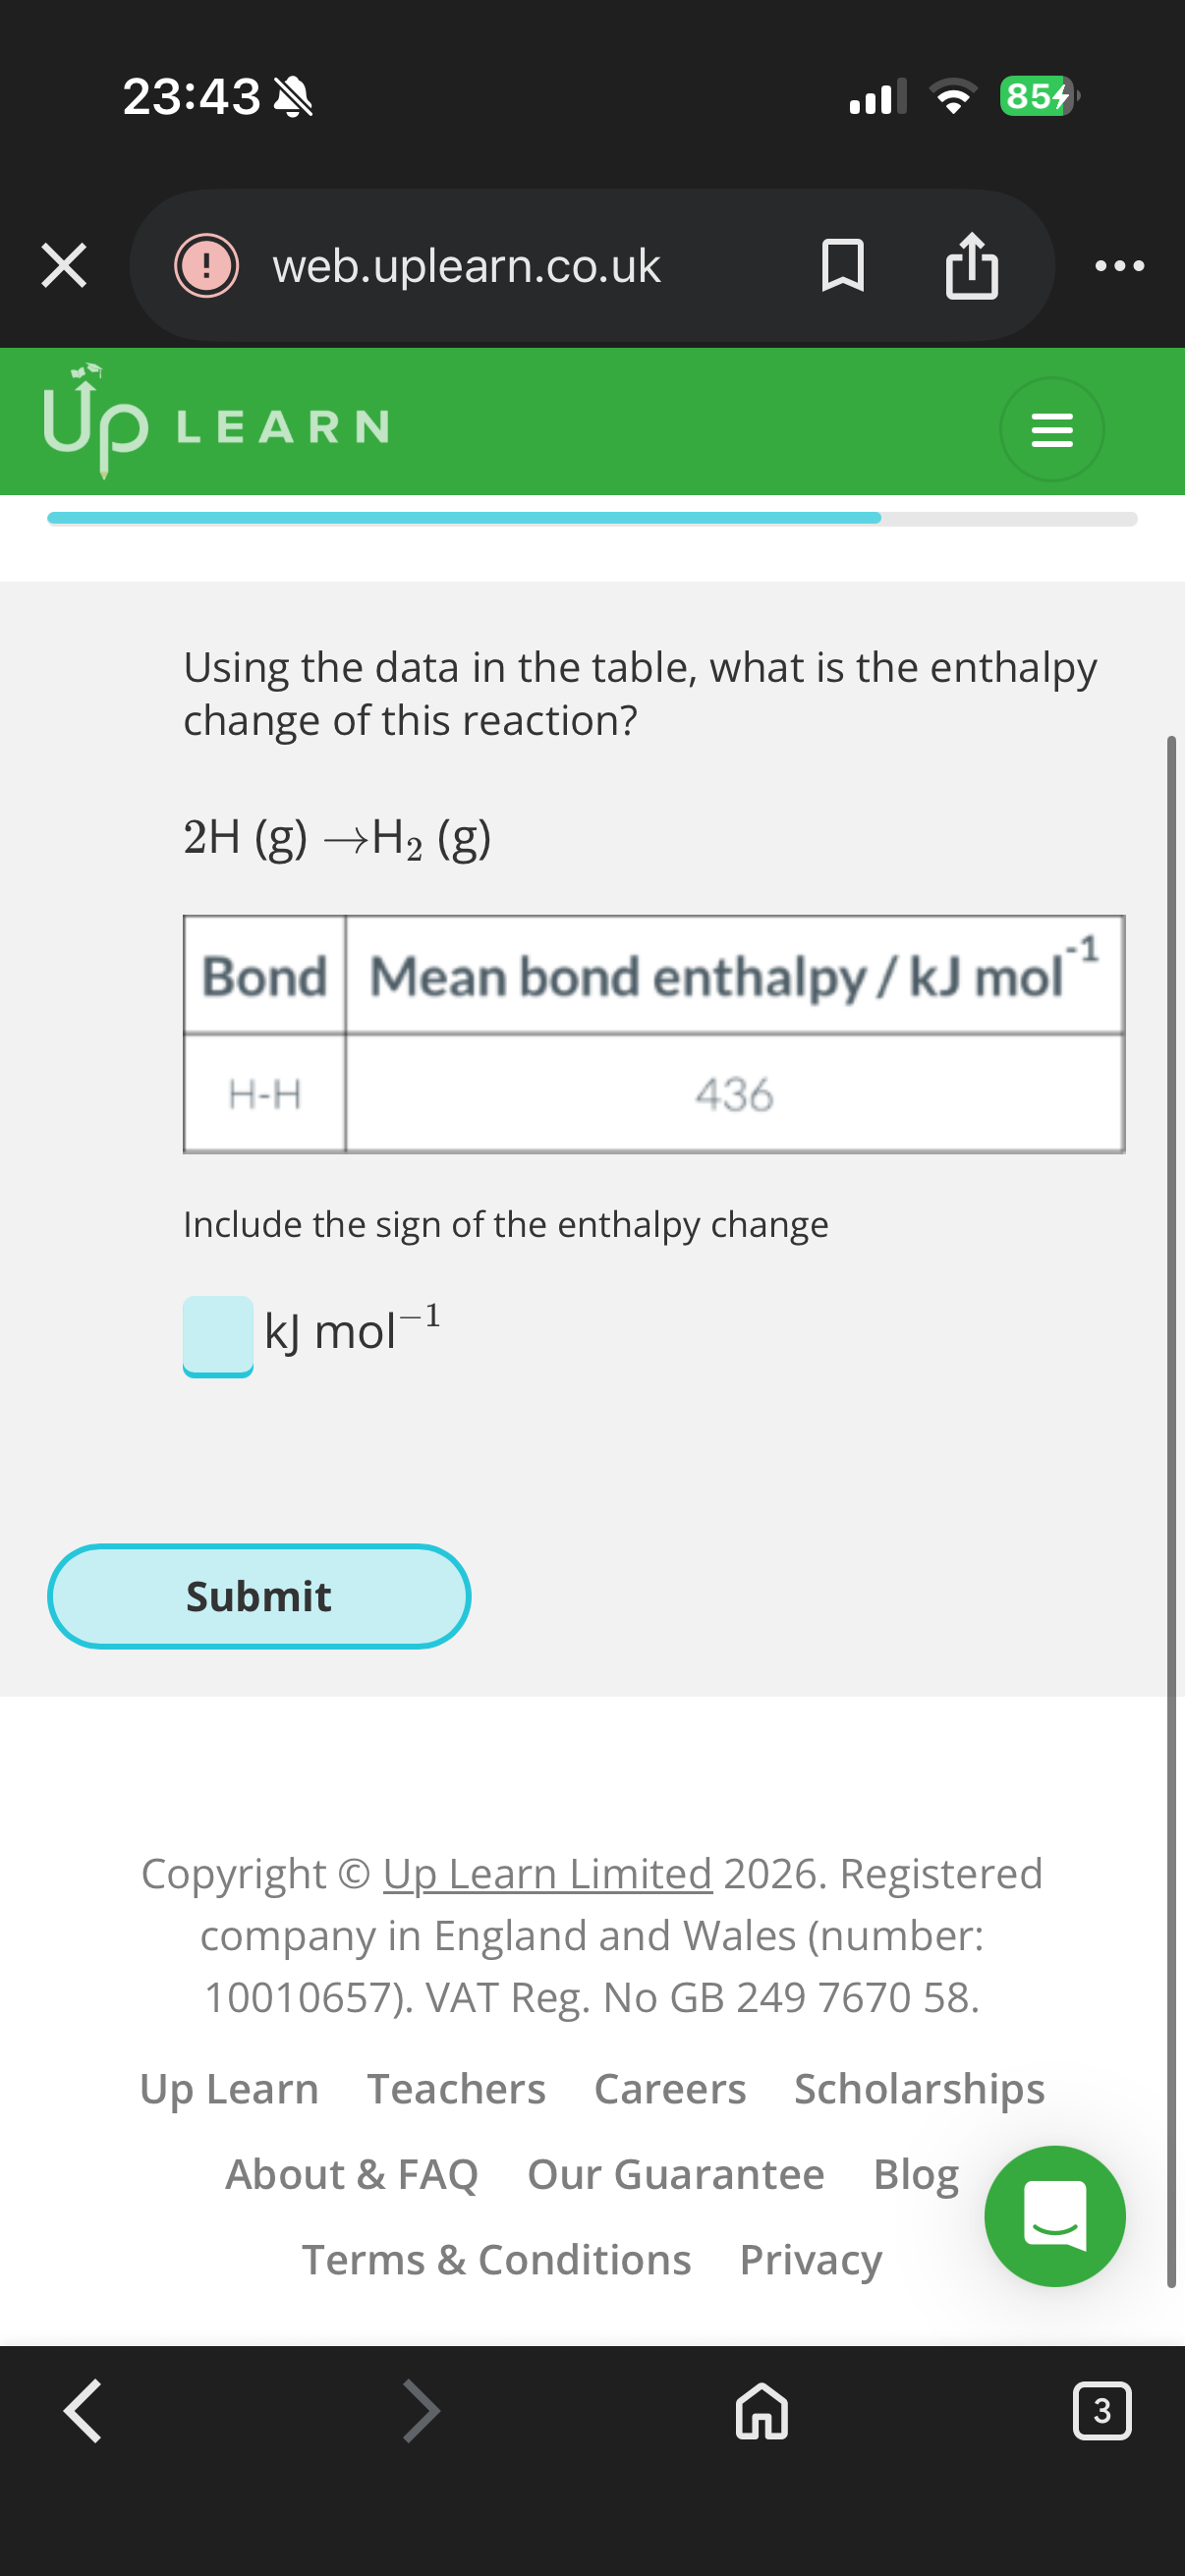Close the browser page with X

(x=64, y=266)
